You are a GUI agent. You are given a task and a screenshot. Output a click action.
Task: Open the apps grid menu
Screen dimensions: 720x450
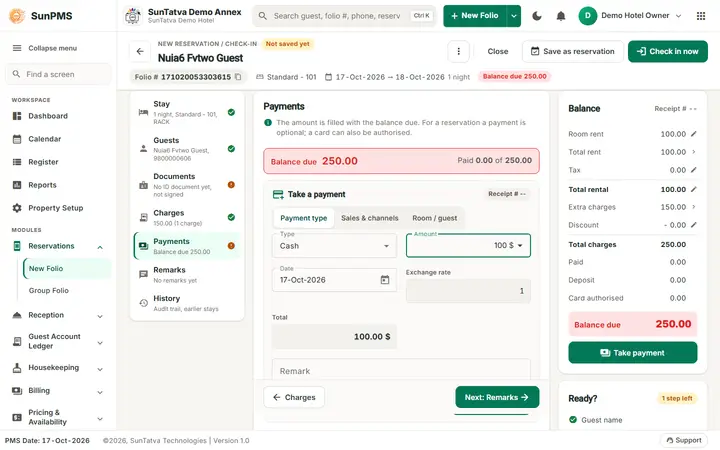point(701,16)
